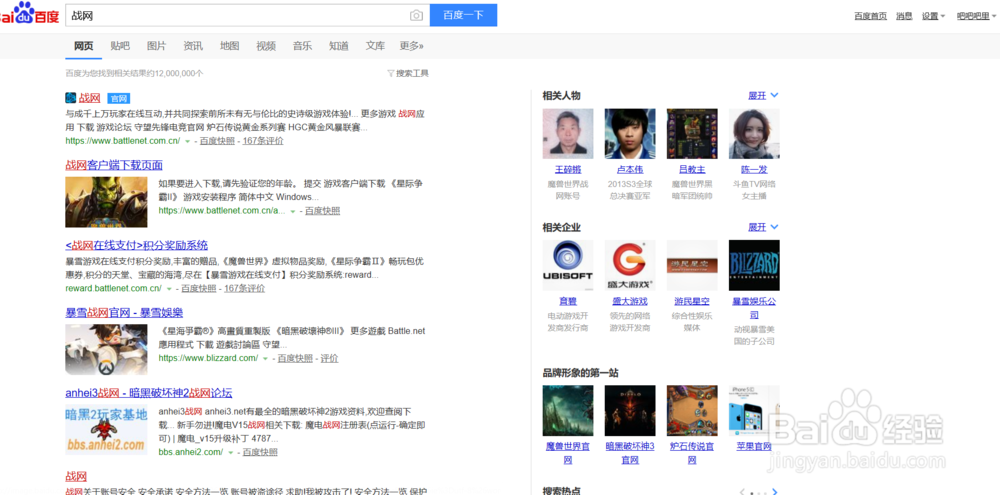This screenshot has height=495, width=1000.
Task: Switch to the 贴吧 tab
Action: pyautogui.click(x=120, y=46)
